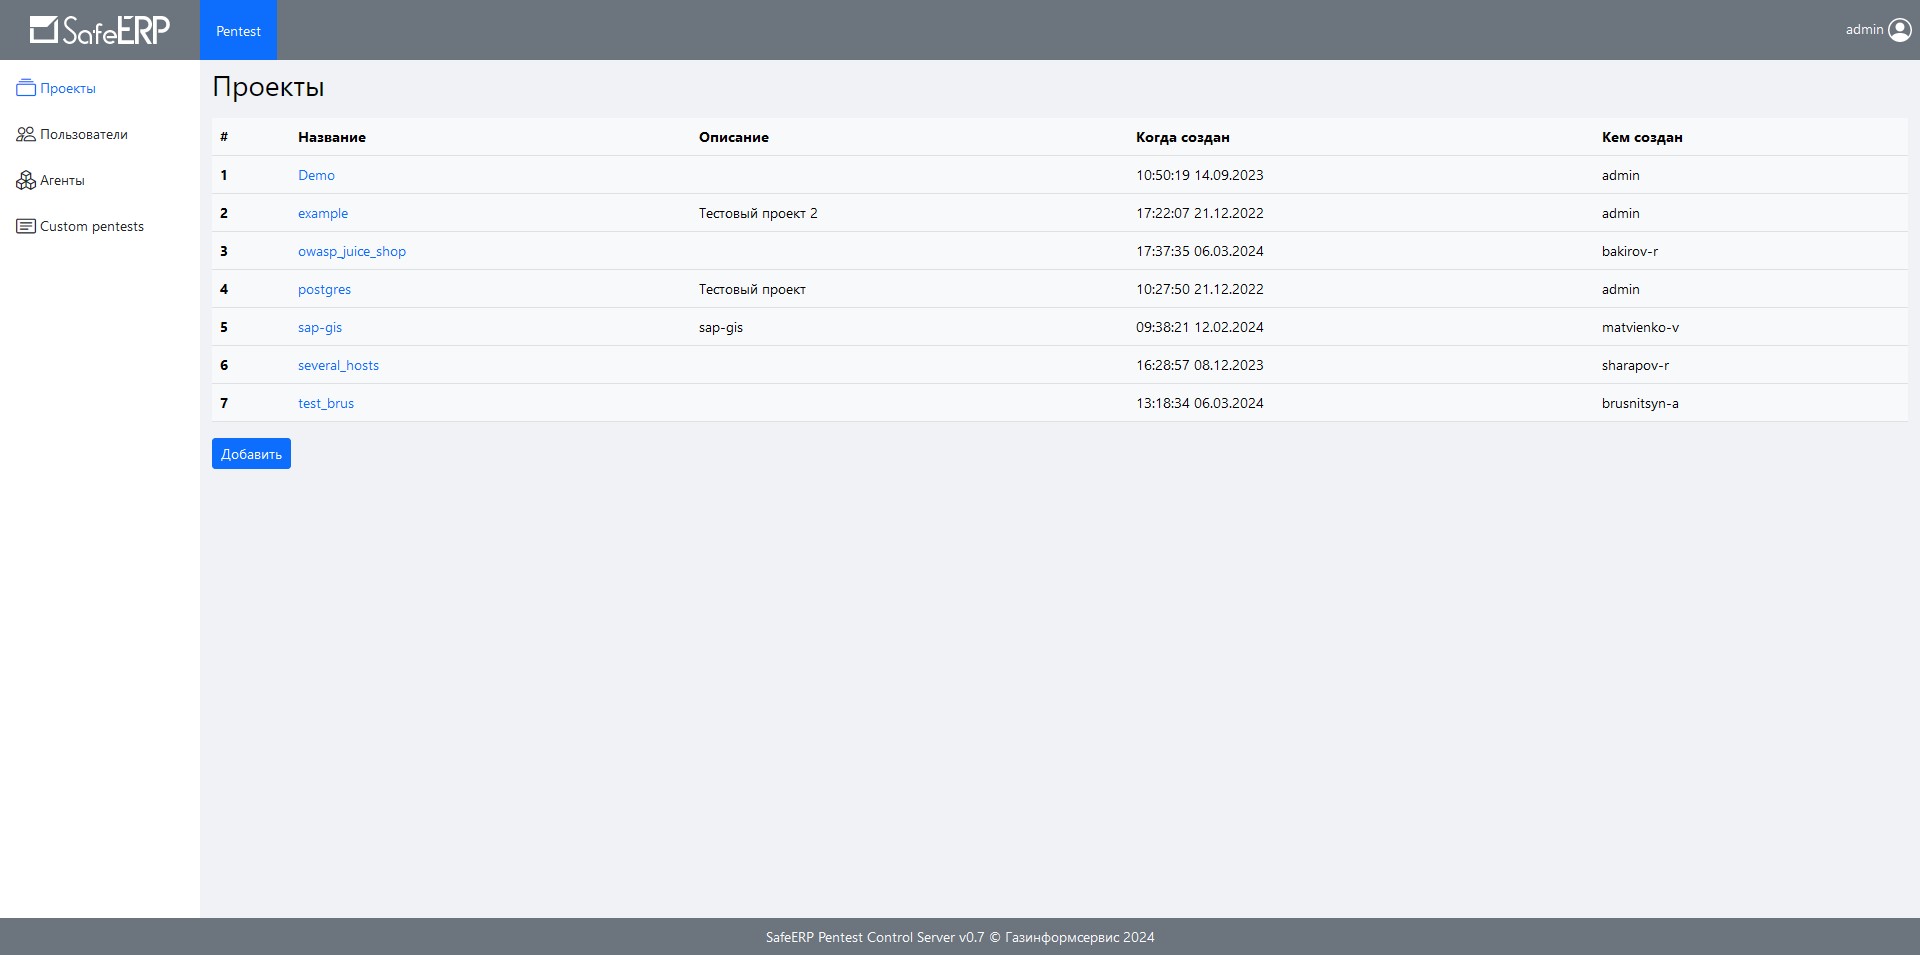Image resolution: width=1920 pixels, height=955 pixels.
Task: Open the sap-gis project link
Action: tap(320, 327)
